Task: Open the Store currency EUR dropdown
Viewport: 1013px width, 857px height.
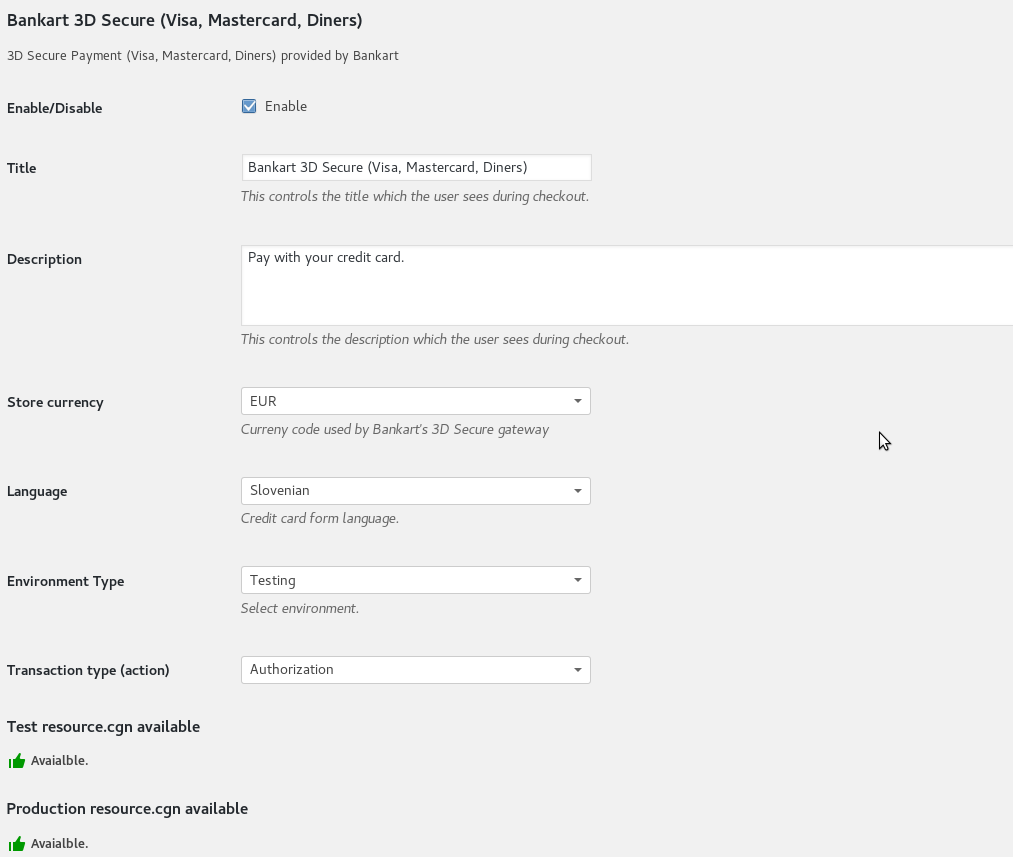Action: coord(415,401)
